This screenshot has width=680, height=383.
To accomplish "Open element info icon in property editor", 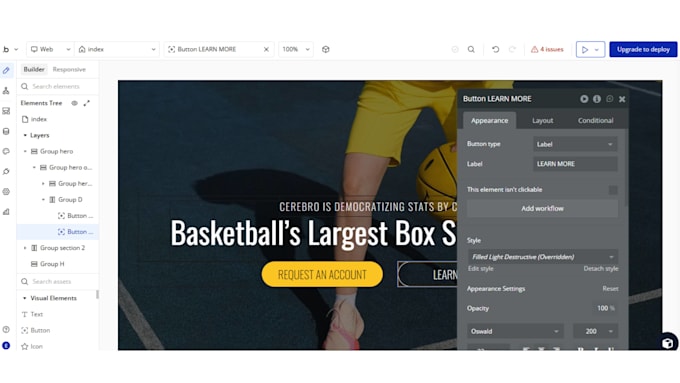I will click(x=597, y=99).
